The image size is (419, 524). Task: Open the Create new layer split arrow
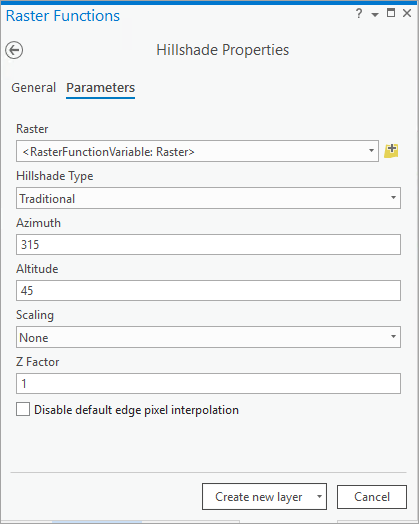319,496
